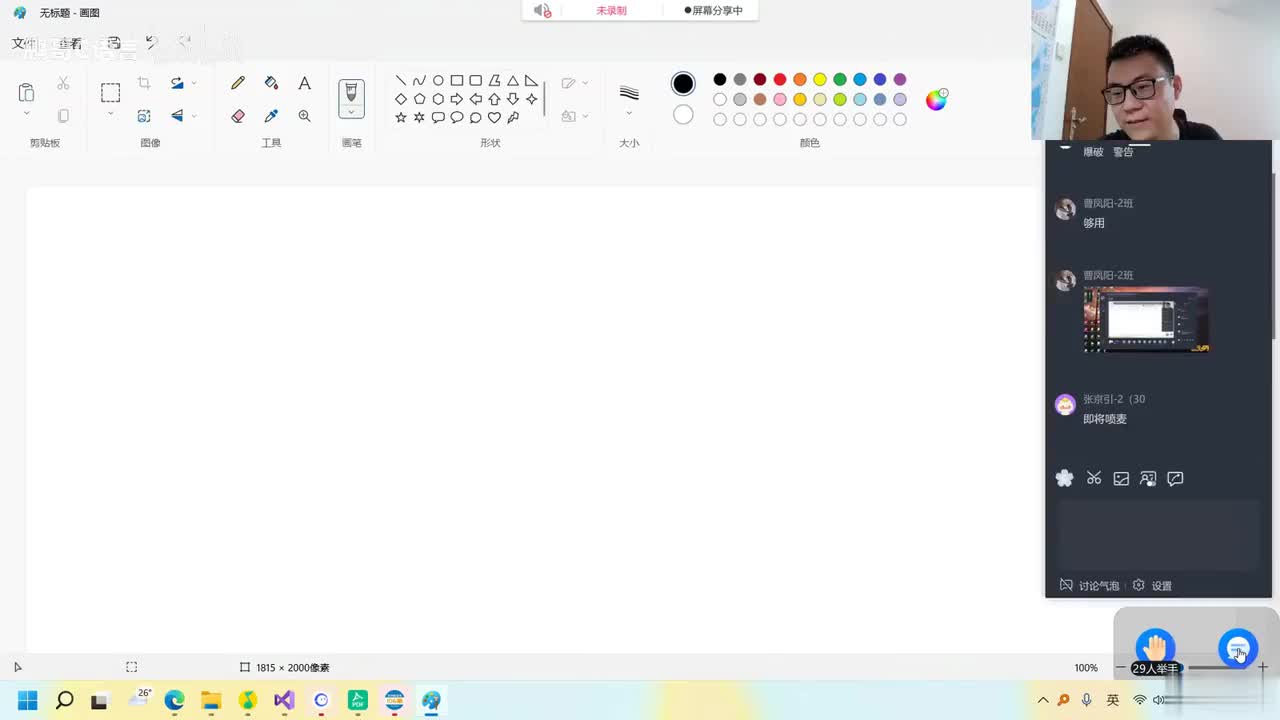The height and width of the screenshot is (720, 1280).
Task: Open the screenshot thumbnail in chat
Action: tap(1146, 320)
